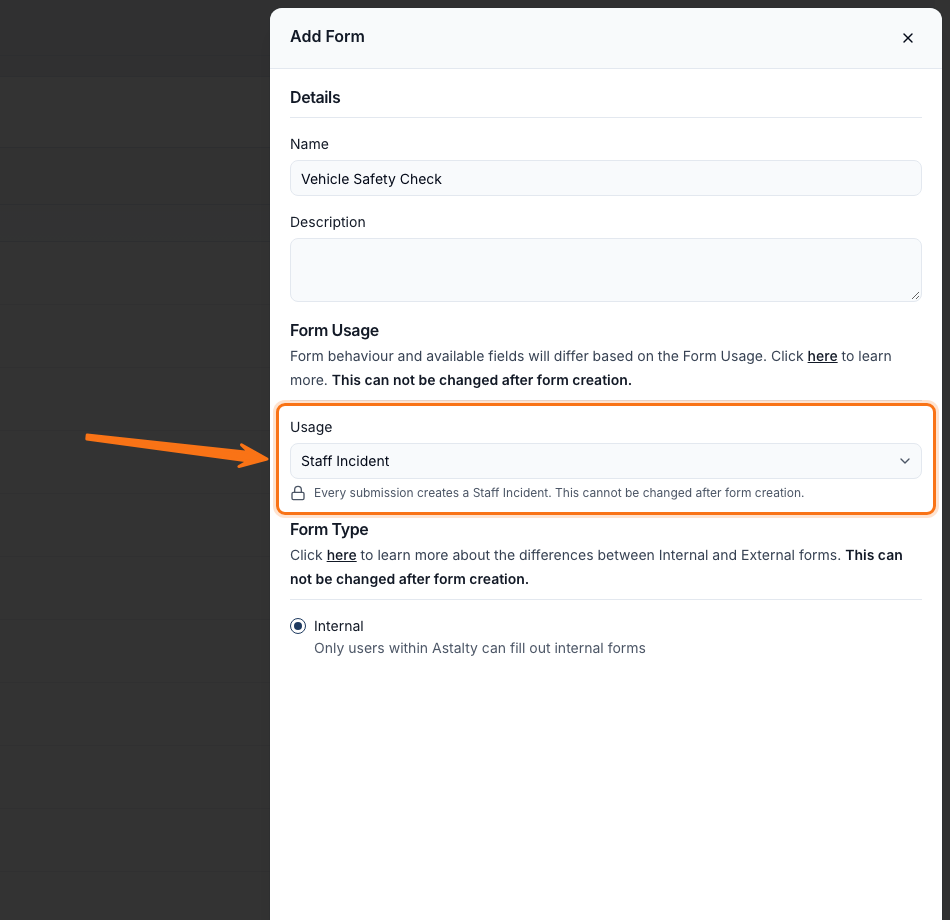Close the Add Form dialog
Image resolution: width=950 pixels, height=920 pixels.
point(907,38)
